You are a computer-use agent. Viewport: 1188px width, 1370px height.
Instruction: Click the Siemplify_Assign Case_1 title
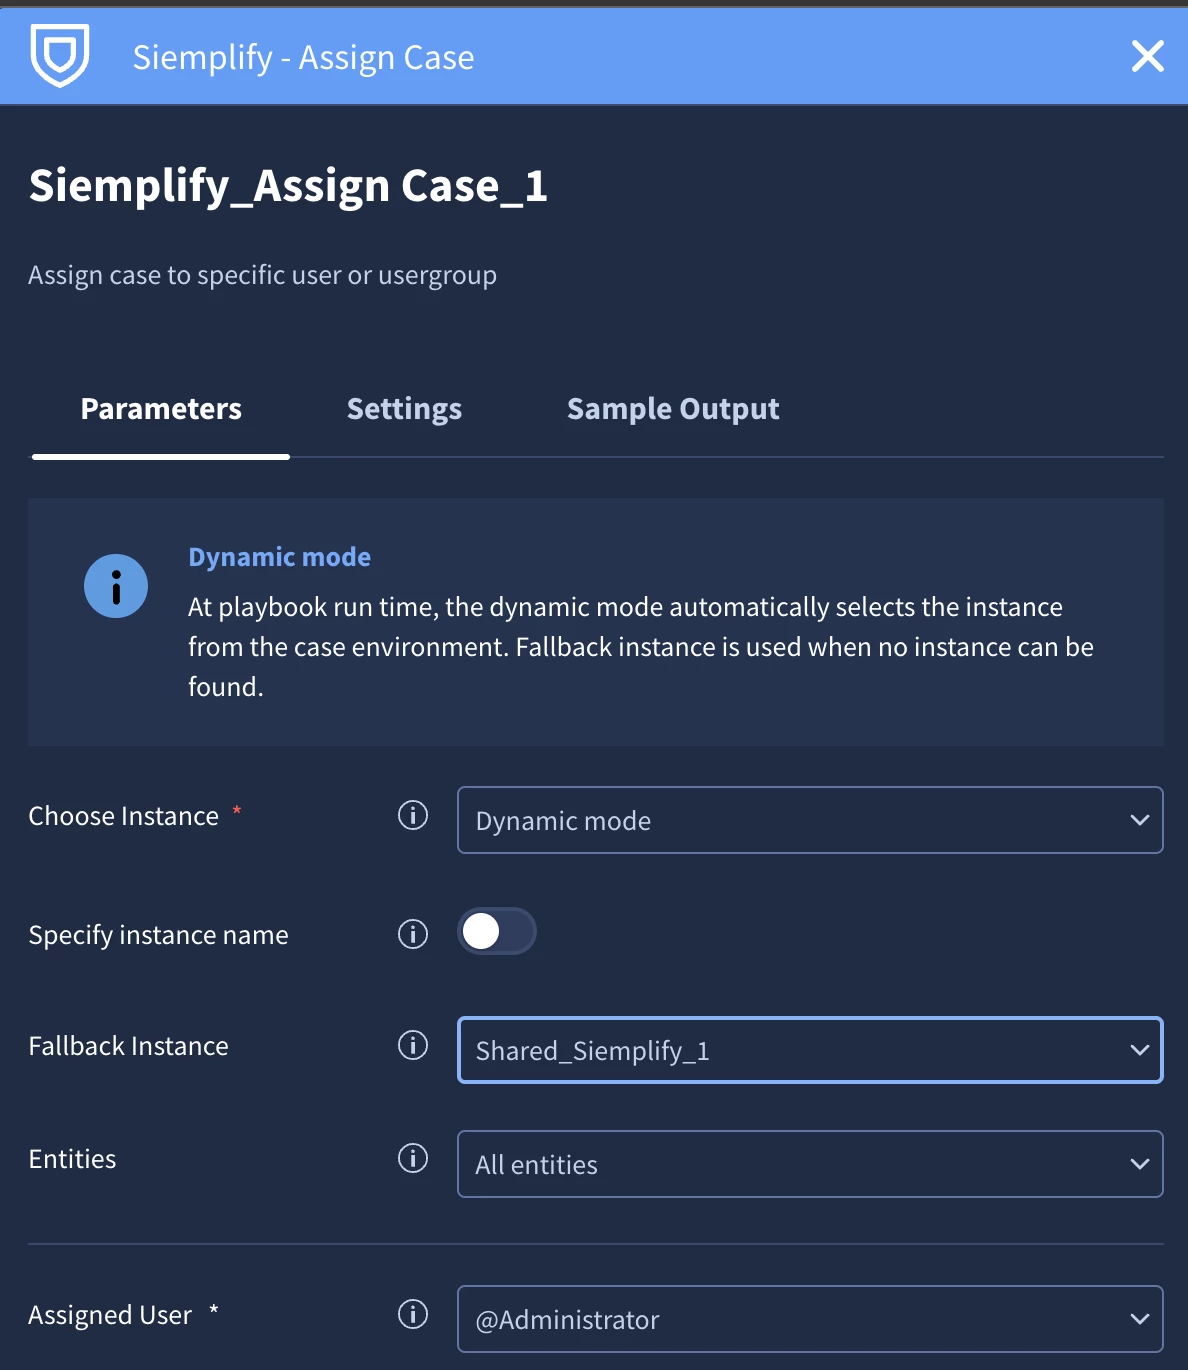point(288,186)
